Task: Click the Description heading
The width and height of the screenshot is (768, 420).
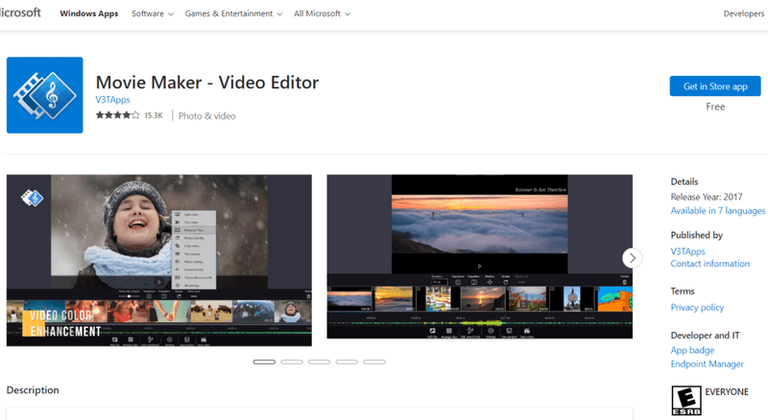Action: pyautogui.click(x=33, y=390)
